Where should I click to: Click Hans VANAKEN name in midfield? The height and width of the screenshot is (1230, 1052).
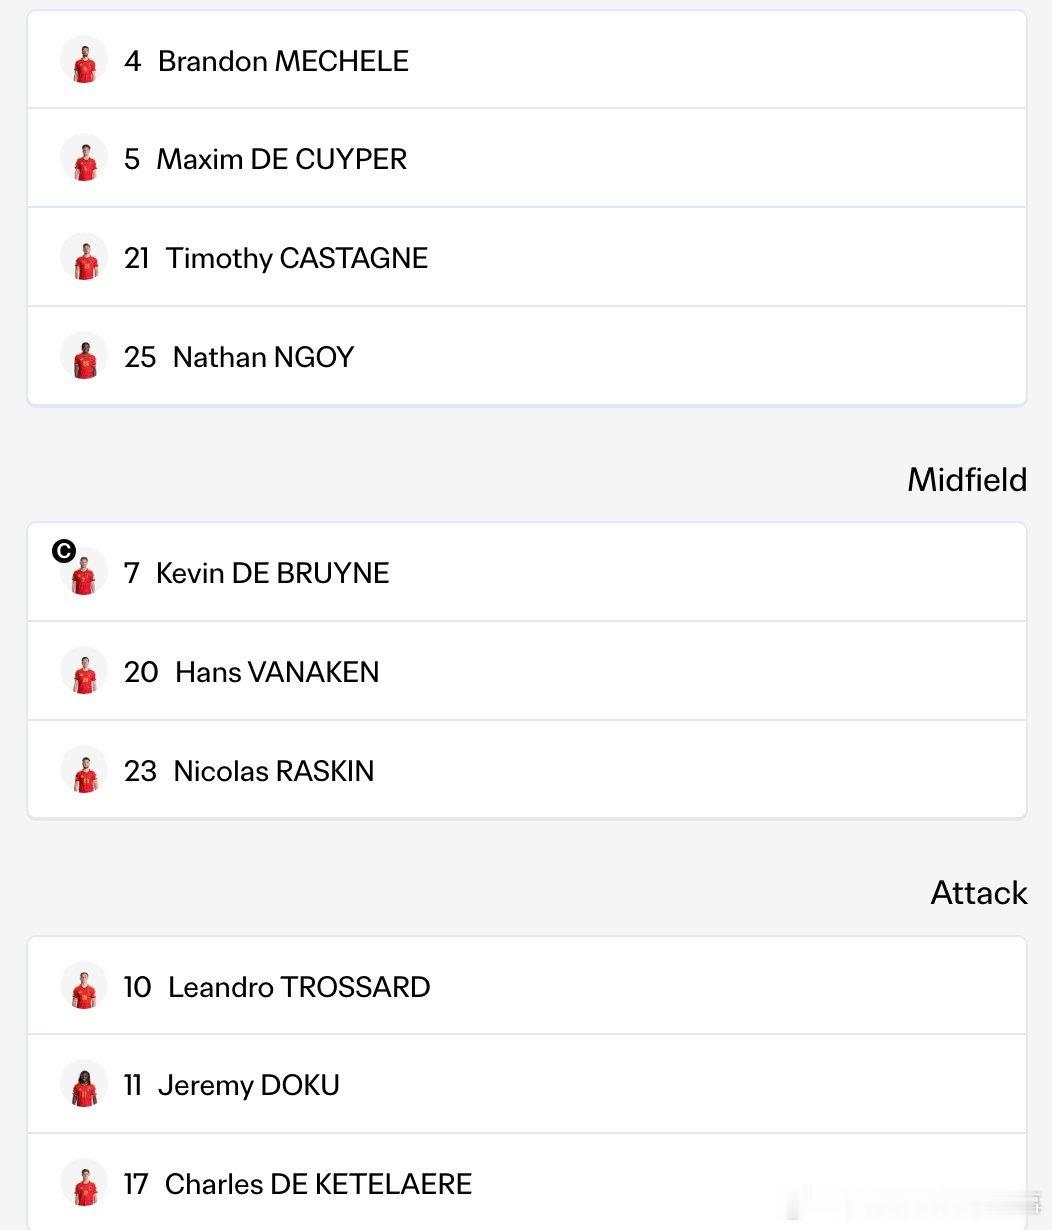pos(277,672)
